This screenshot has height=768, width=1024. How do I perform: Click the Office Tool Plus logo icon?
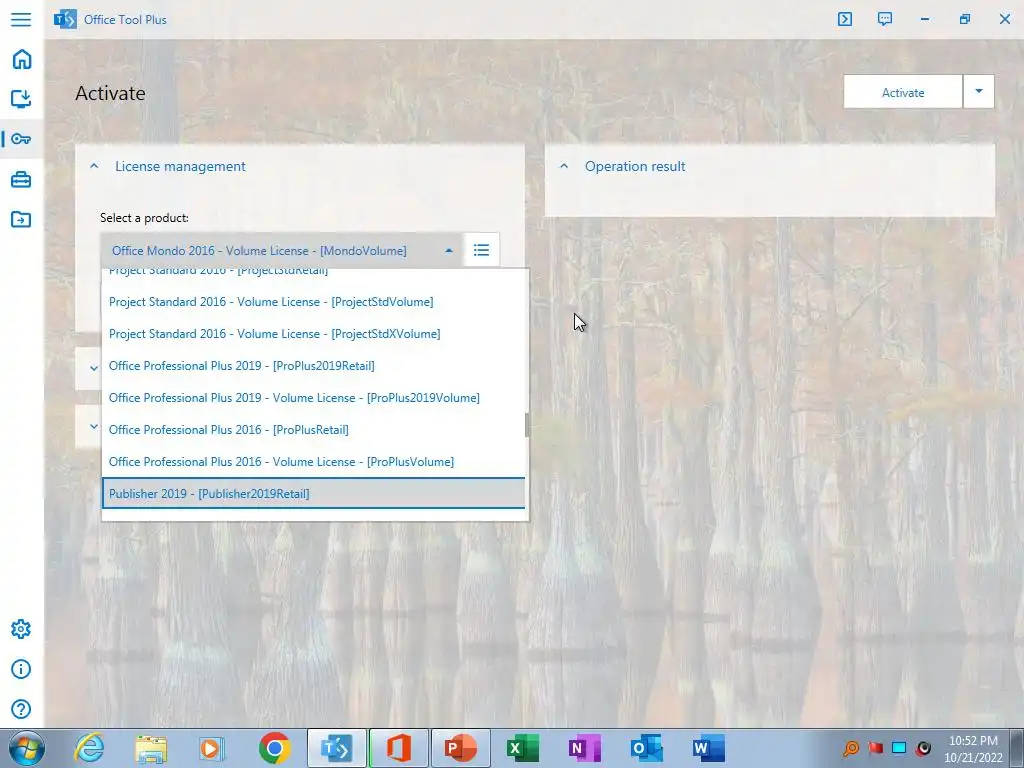(x=65, y=20)
